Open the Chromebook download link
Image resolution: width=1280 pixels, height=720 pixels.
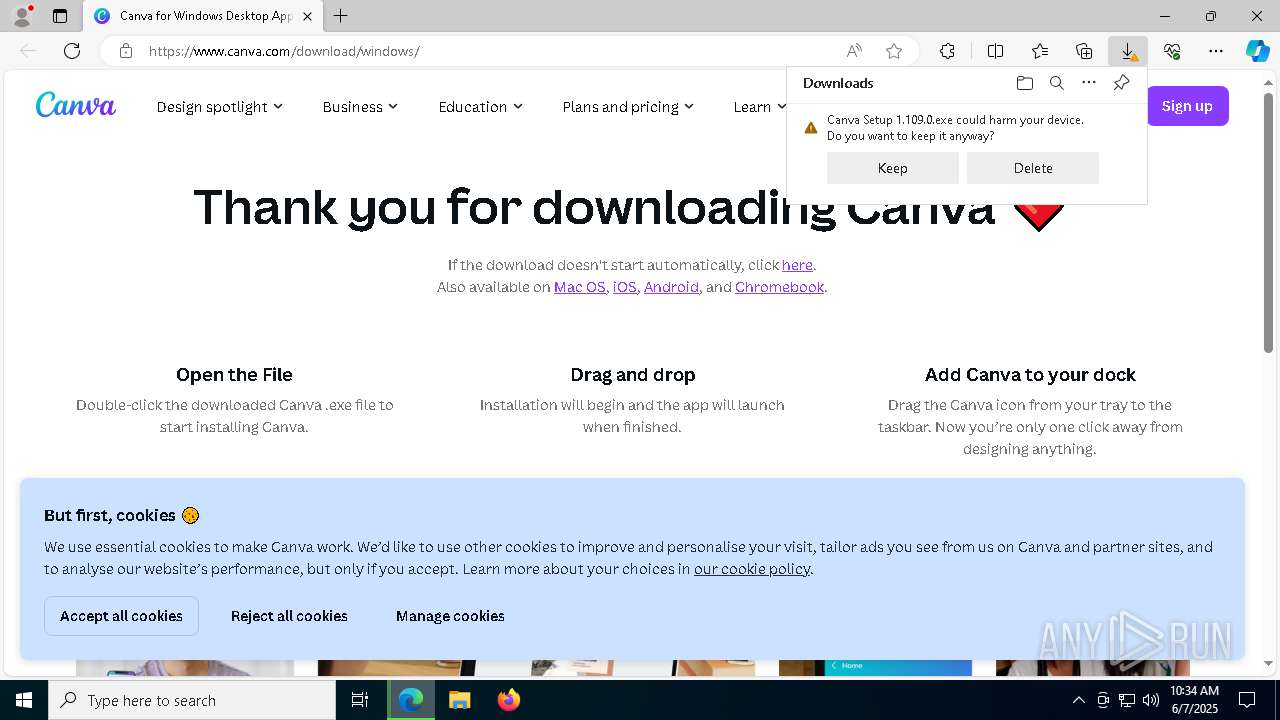coord(780,287)
